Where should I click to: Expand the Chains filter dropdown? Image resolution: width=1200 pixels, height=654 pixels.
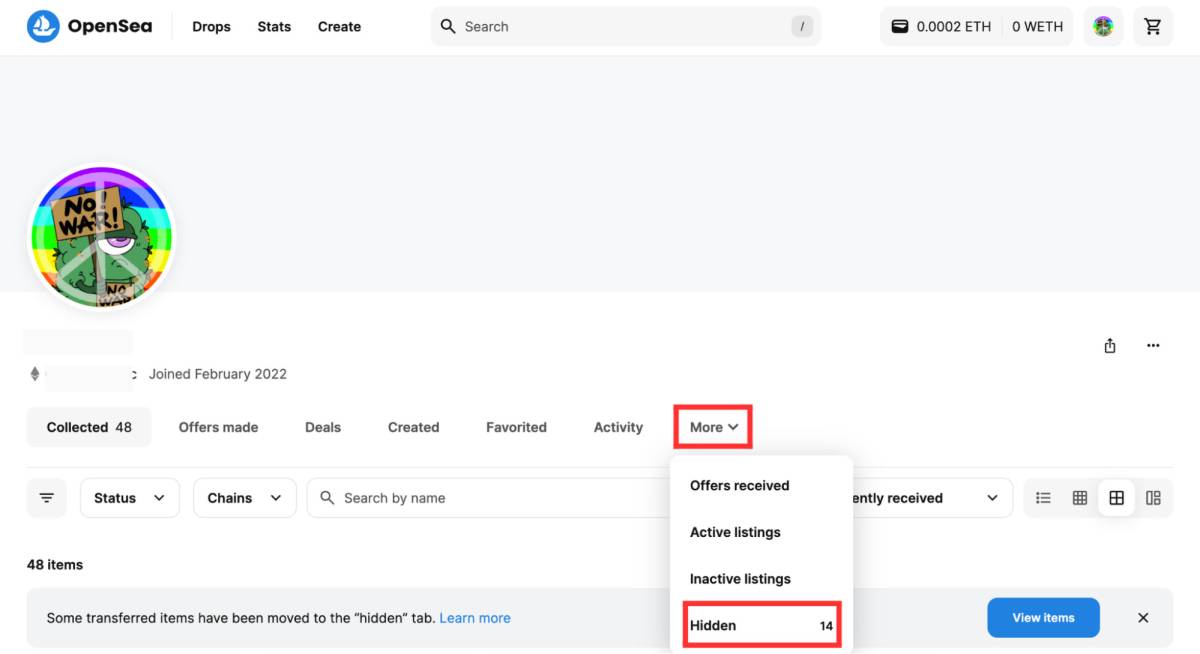coord(244,498)
